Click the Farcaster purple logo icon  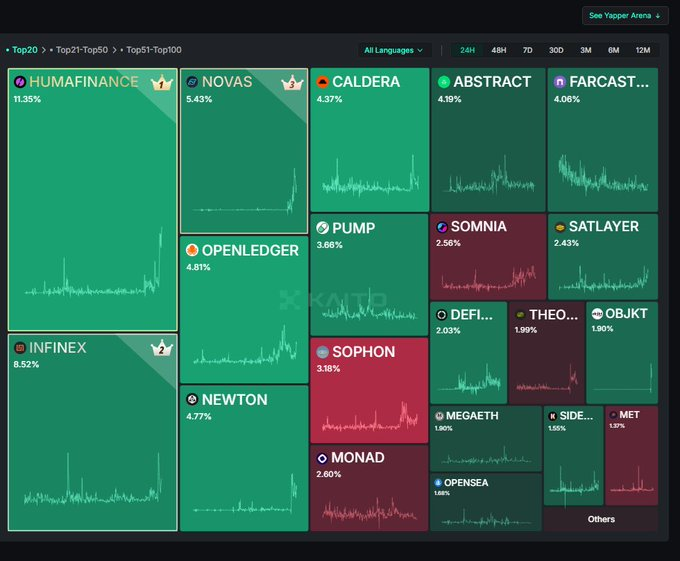pyautogui.click(x=560, y=82)
